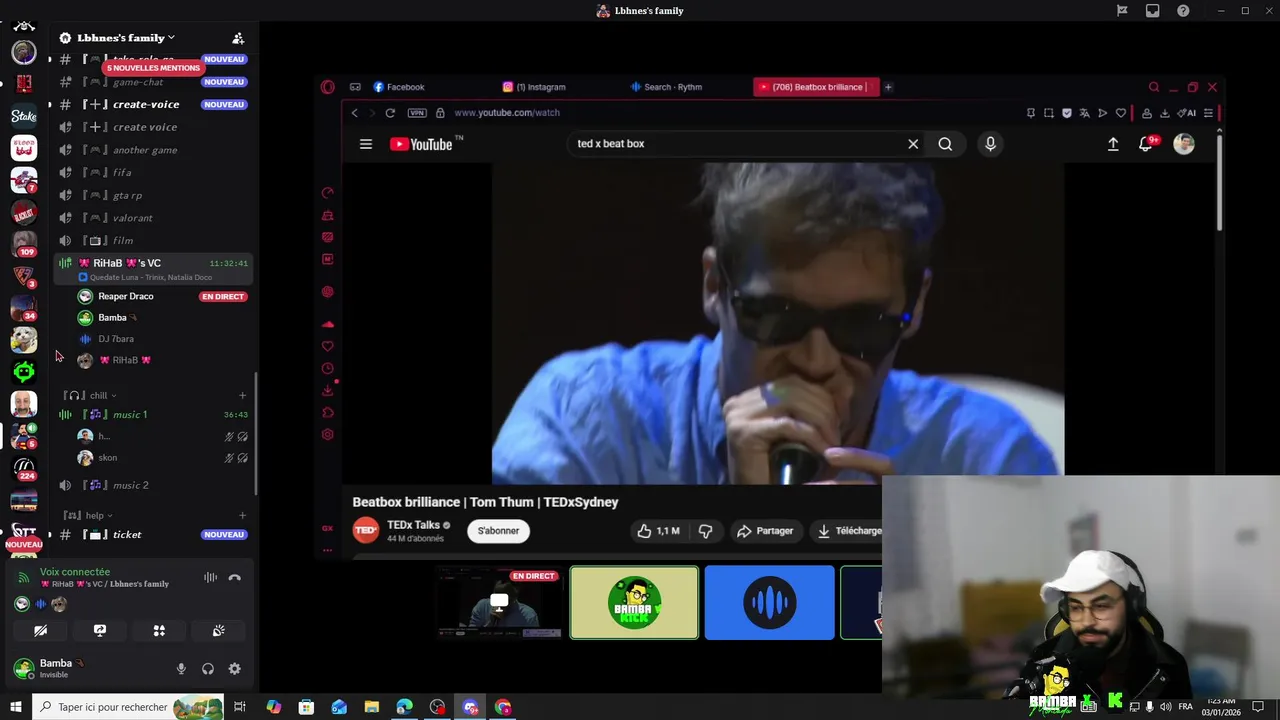Join the music 1 voice channel
The image size is (1280, 720).
pyautogui.click(x=130, y=414)
